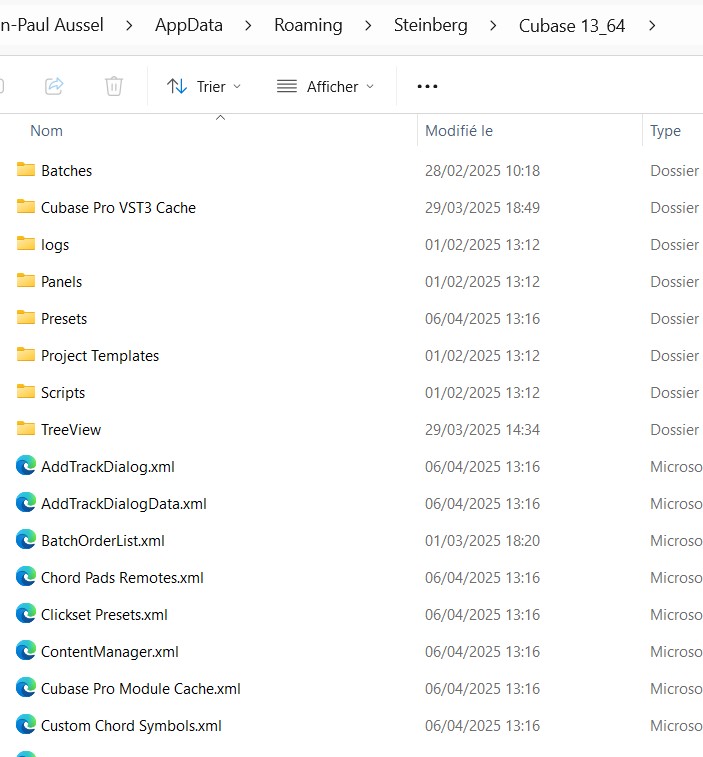Expand the chevron after Cubase 13_64 breadcrumb
The image size is (703, 757).
click(x=652, y=26)
